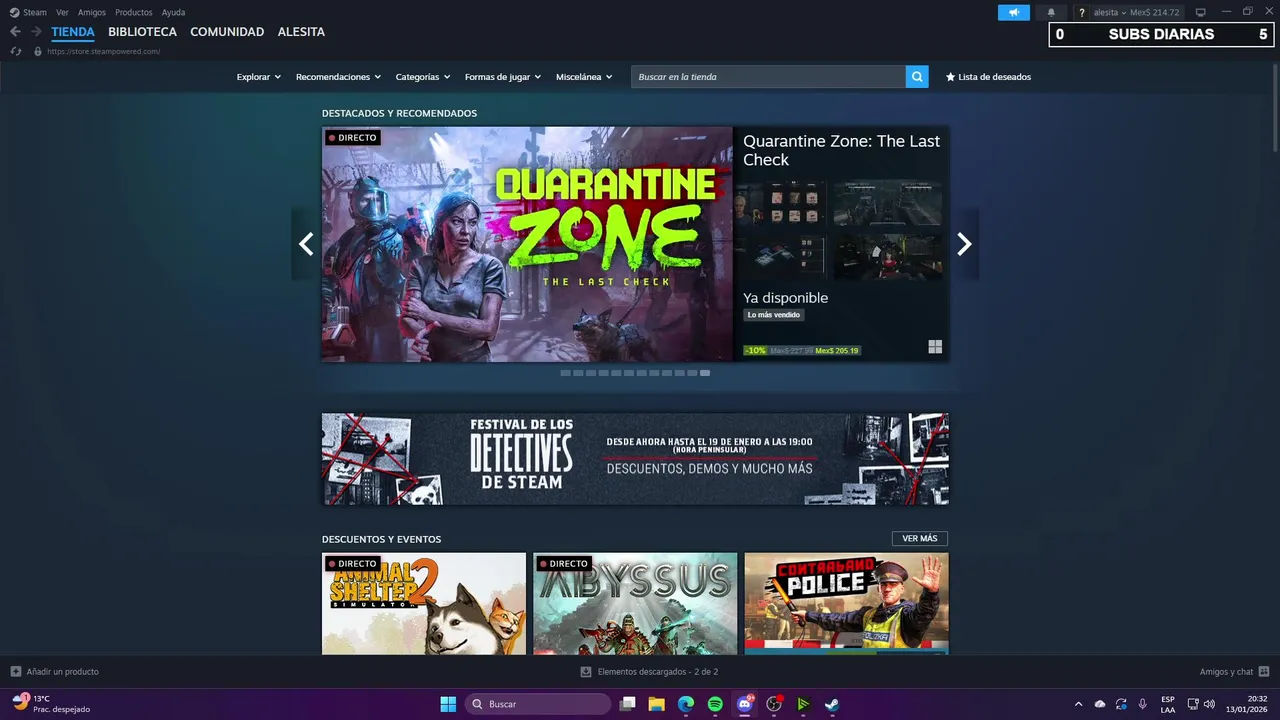Screen dimensions: 1280x720
Task: Switch to the TIENDA tab
Action: point(73,32)
